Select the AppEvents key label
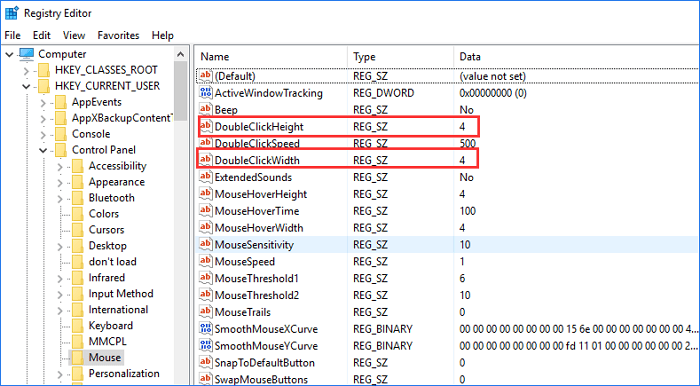Screen dimensions: 700x386 (x=96, y=102)
